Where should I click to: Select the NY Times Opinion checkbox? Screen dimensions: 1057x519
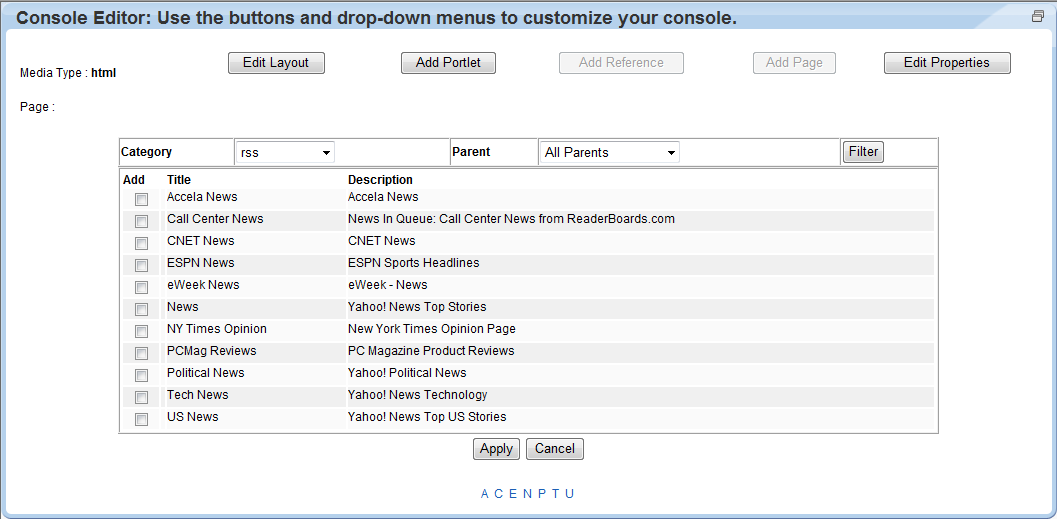(x=141, y=331)
